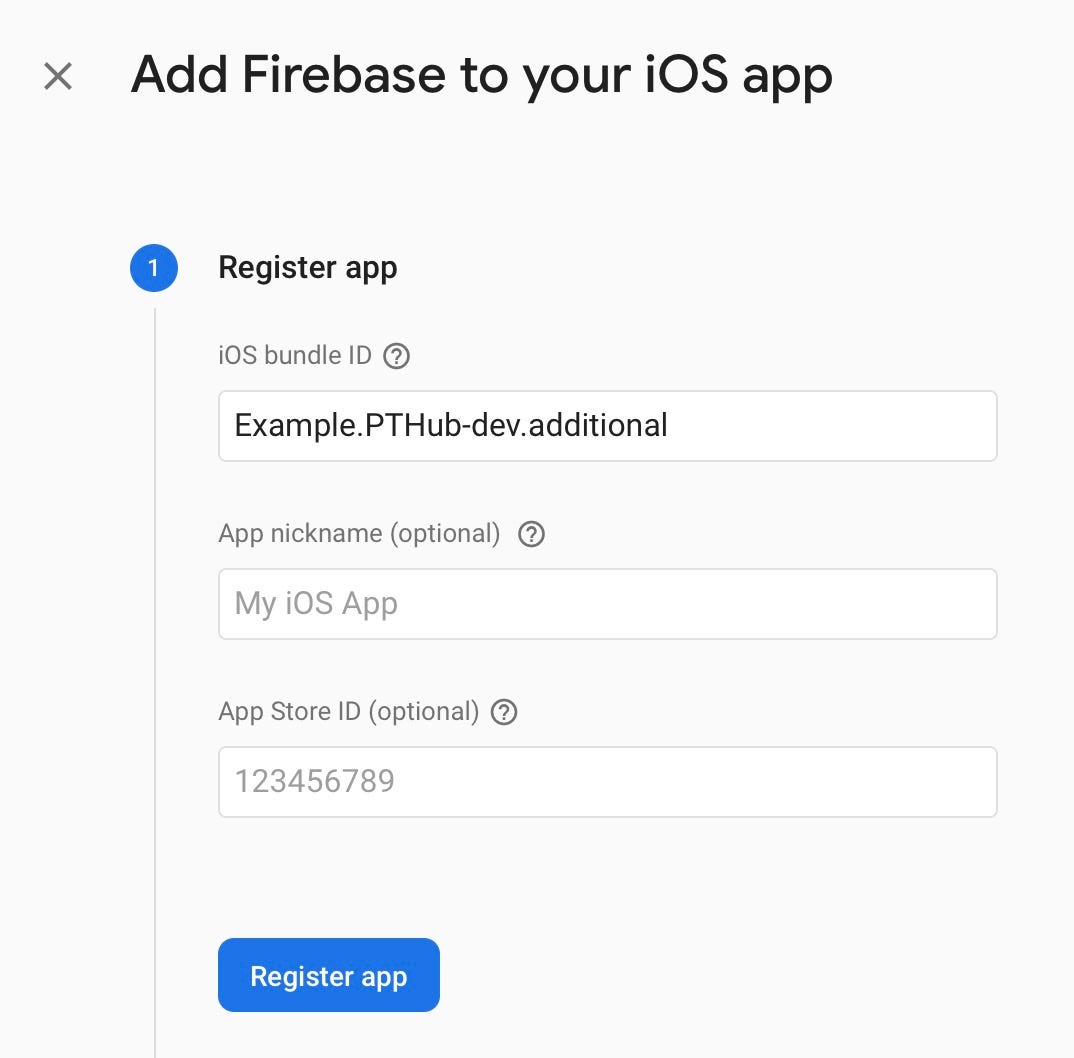
Task: Click the Add Firebase to your iOS app title
Action: point(483,75)
